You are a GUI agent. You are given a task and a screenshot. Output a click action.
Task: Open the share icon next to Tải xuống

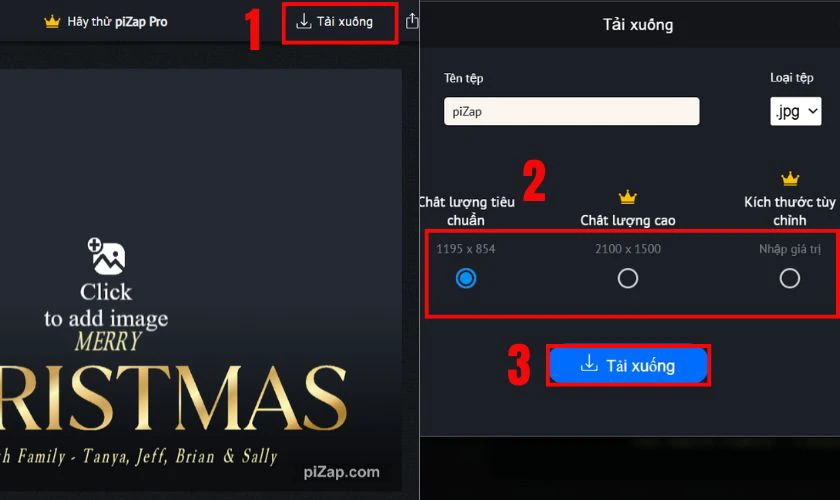pyautogui.click(x=411, y=21)
